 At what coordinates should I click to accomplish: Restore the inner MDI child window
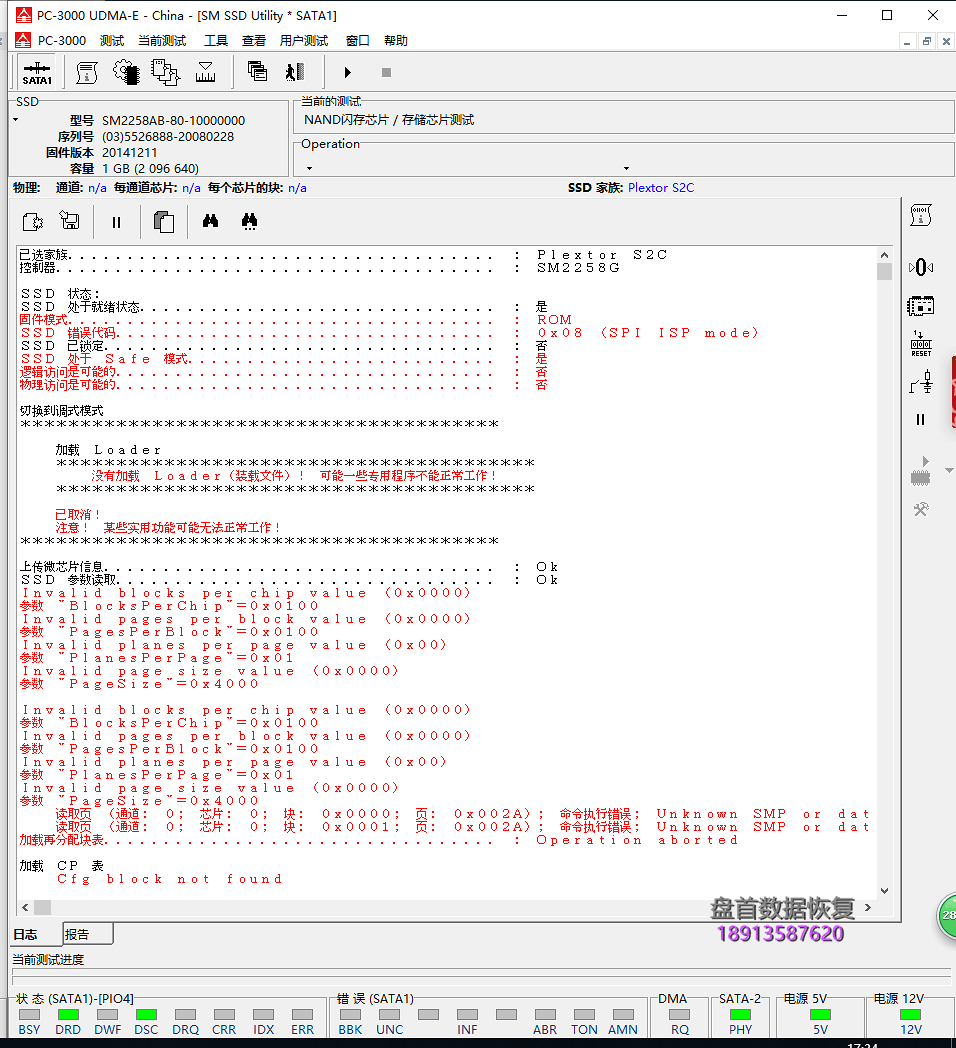pos(927,41)
